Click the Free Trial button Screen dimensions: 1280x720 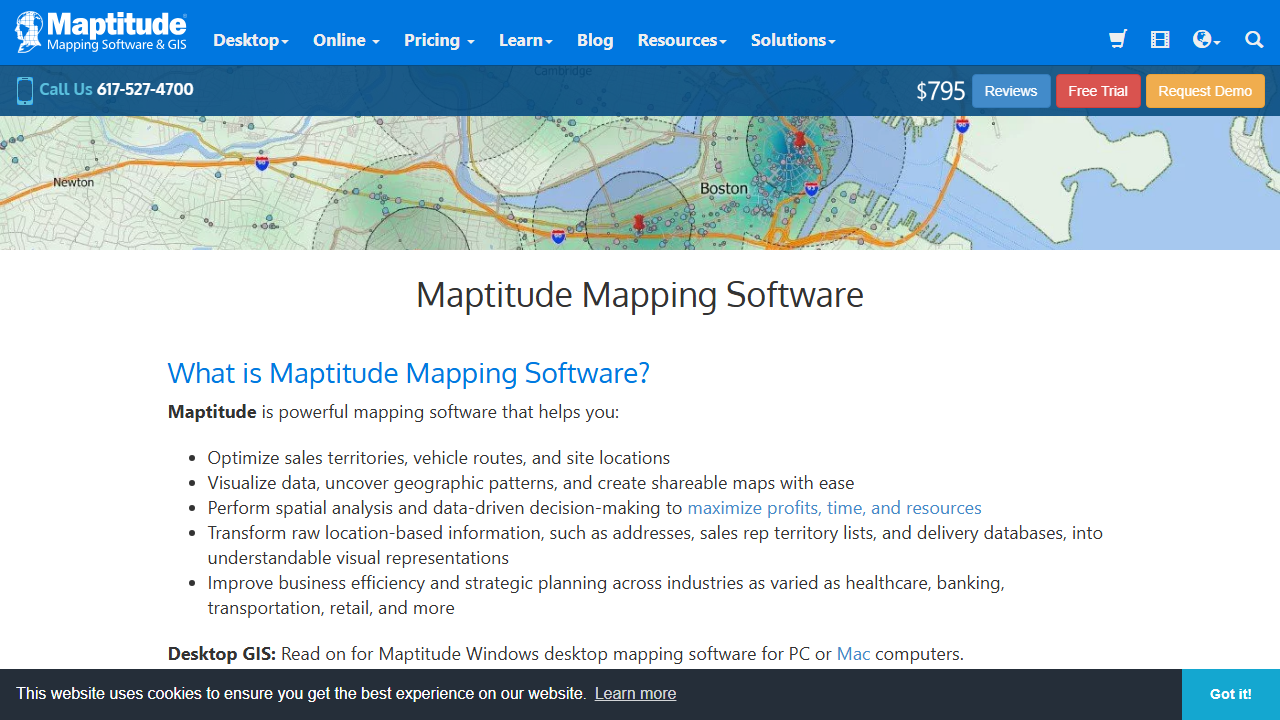click(1098, 91)
